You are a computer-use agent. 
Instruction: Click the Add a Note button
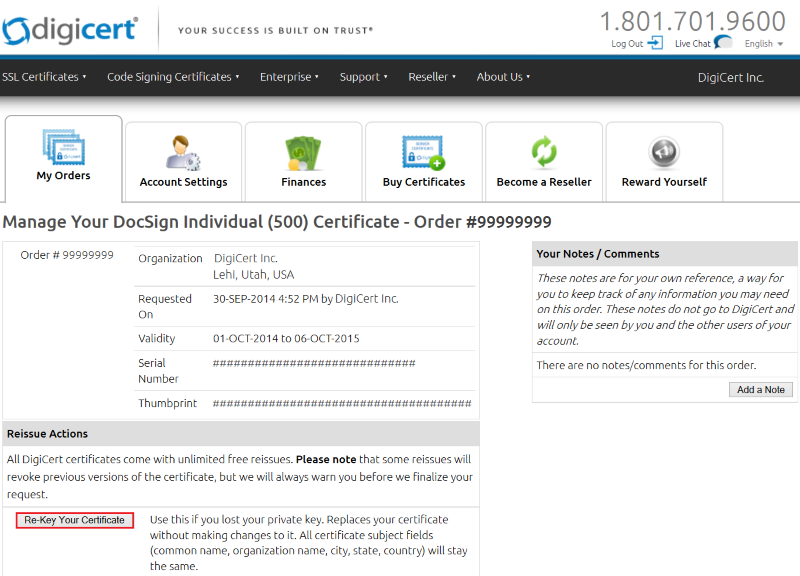click(760, 389)
